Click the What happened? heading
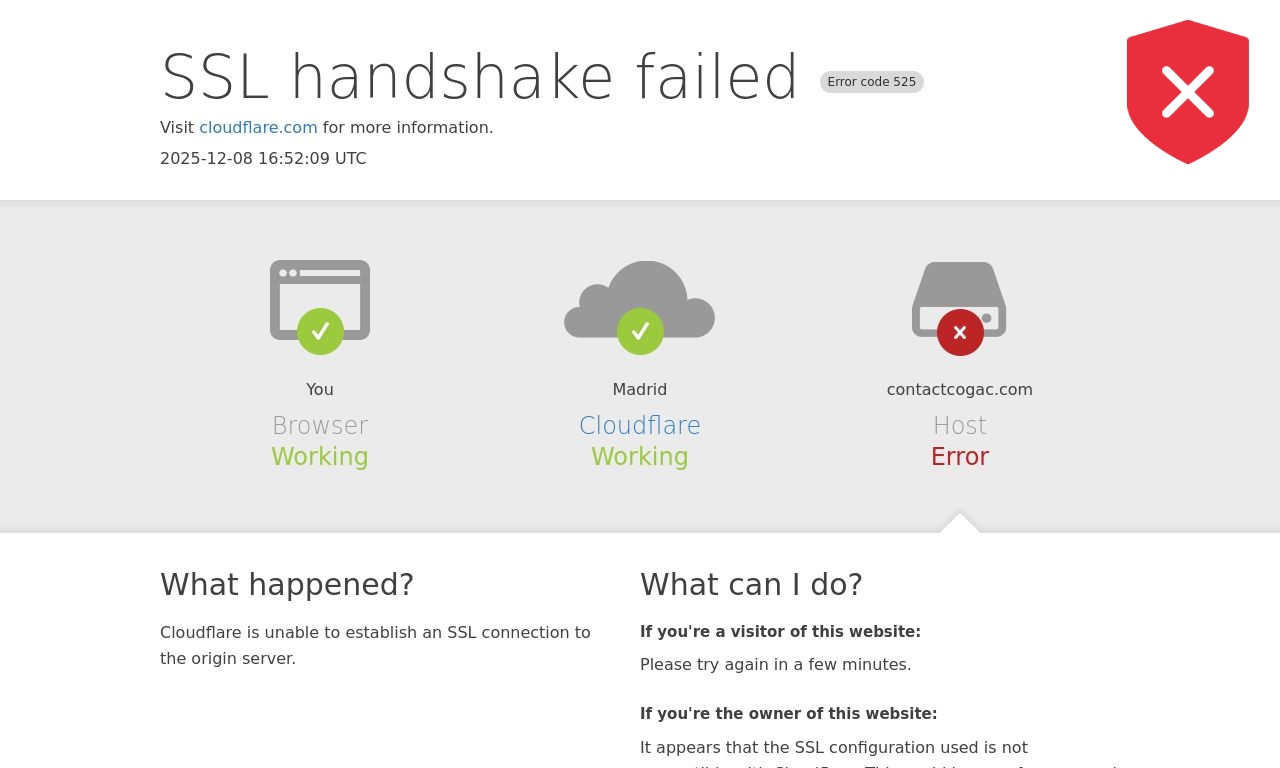The width and height of the screenshot is (1280, 768). coord(287,584)
